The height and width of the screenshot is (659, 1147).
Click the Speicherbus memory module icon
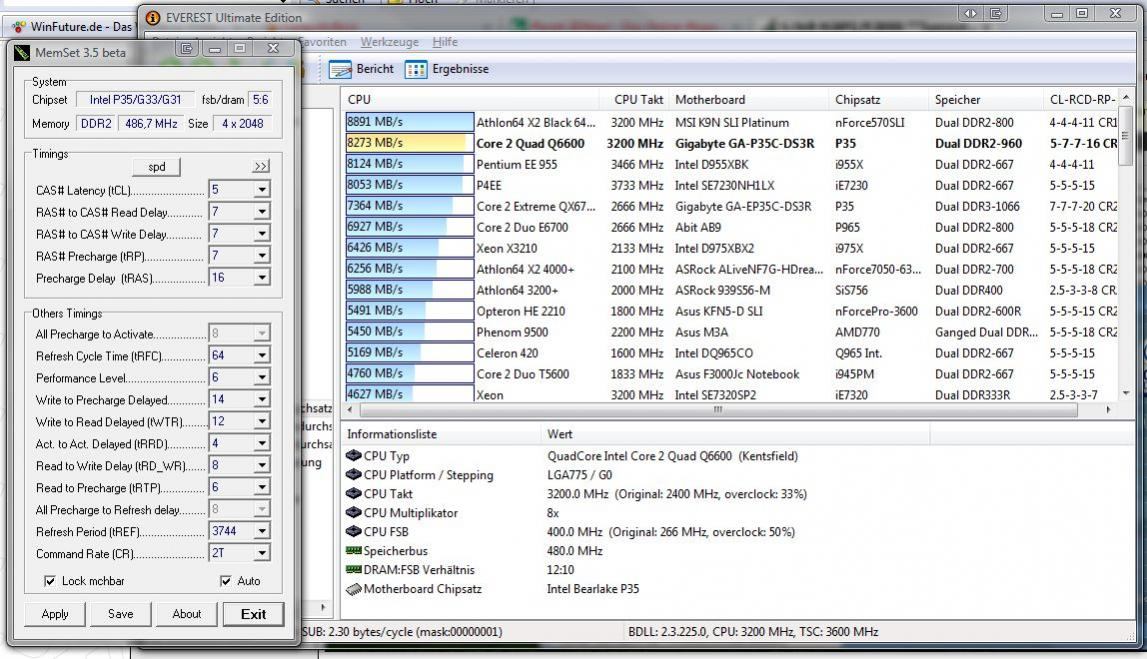tap(353, 551)
